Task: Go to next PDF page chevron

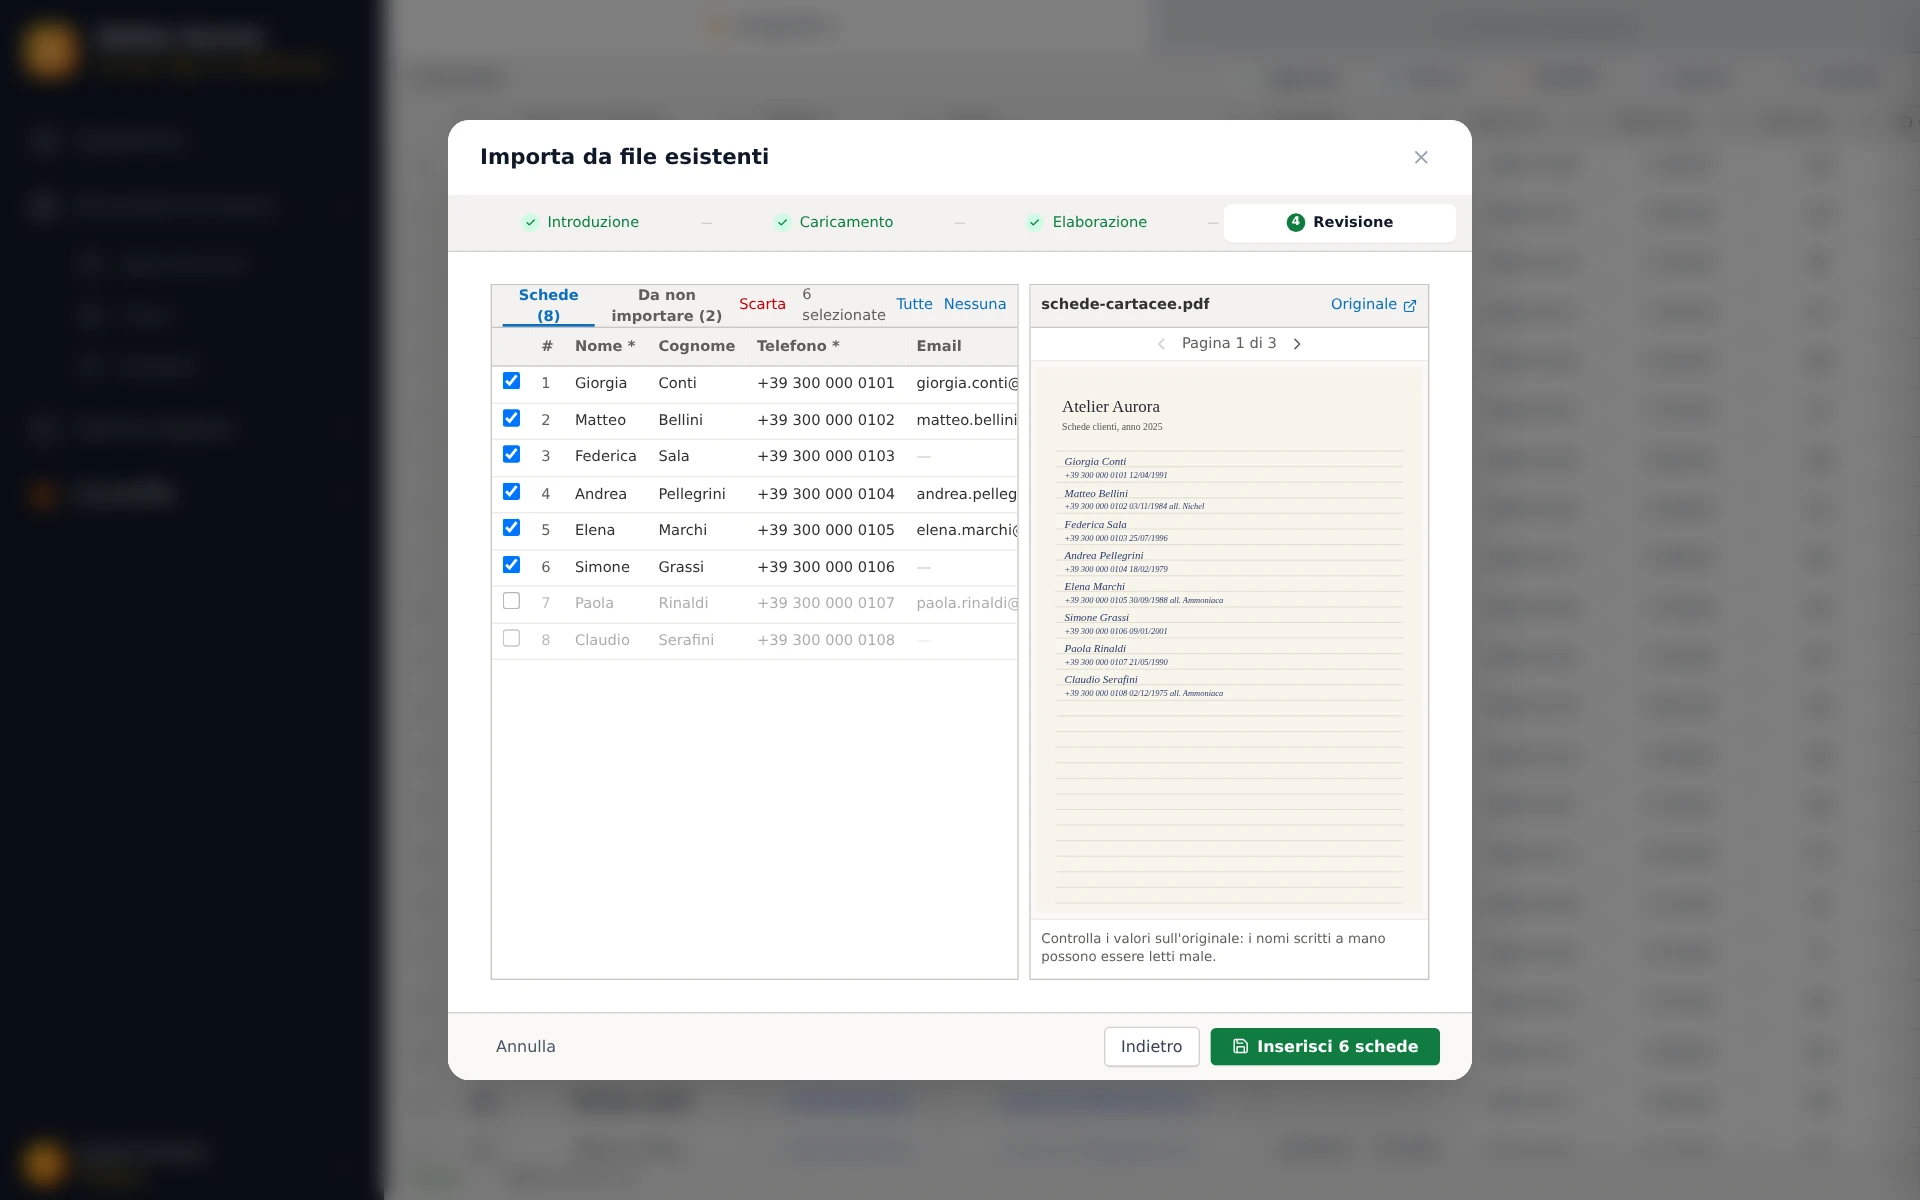Action: [x=1297, y=344]
